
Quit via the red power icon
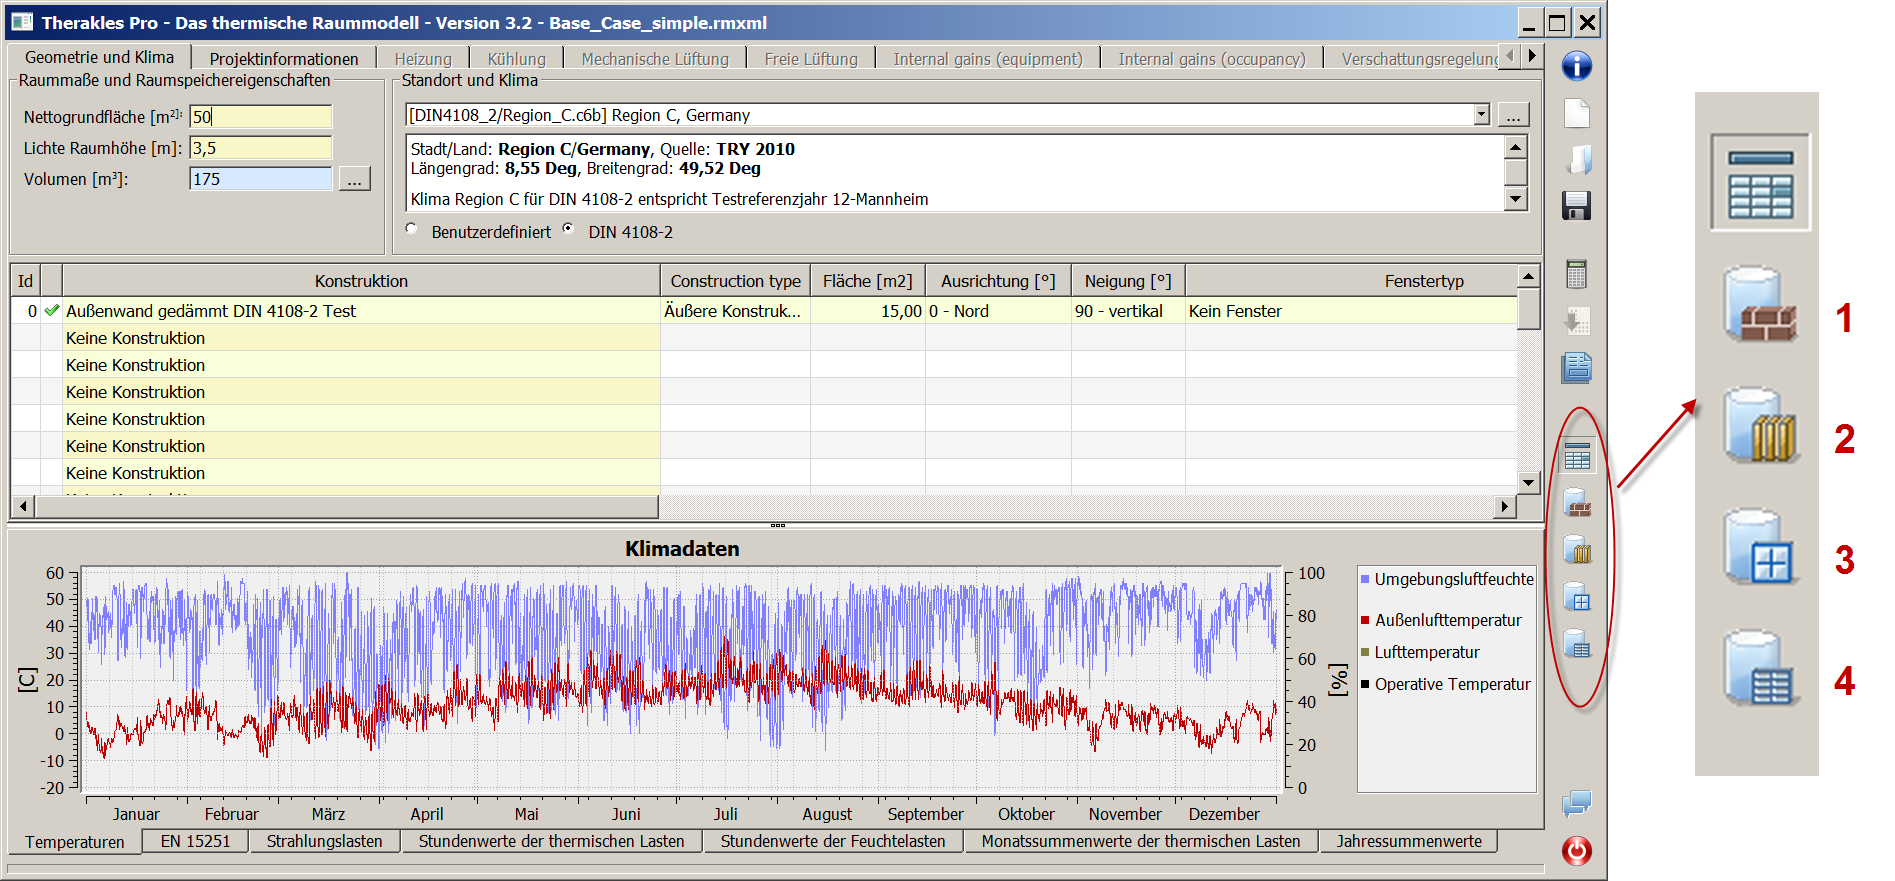1577,851
